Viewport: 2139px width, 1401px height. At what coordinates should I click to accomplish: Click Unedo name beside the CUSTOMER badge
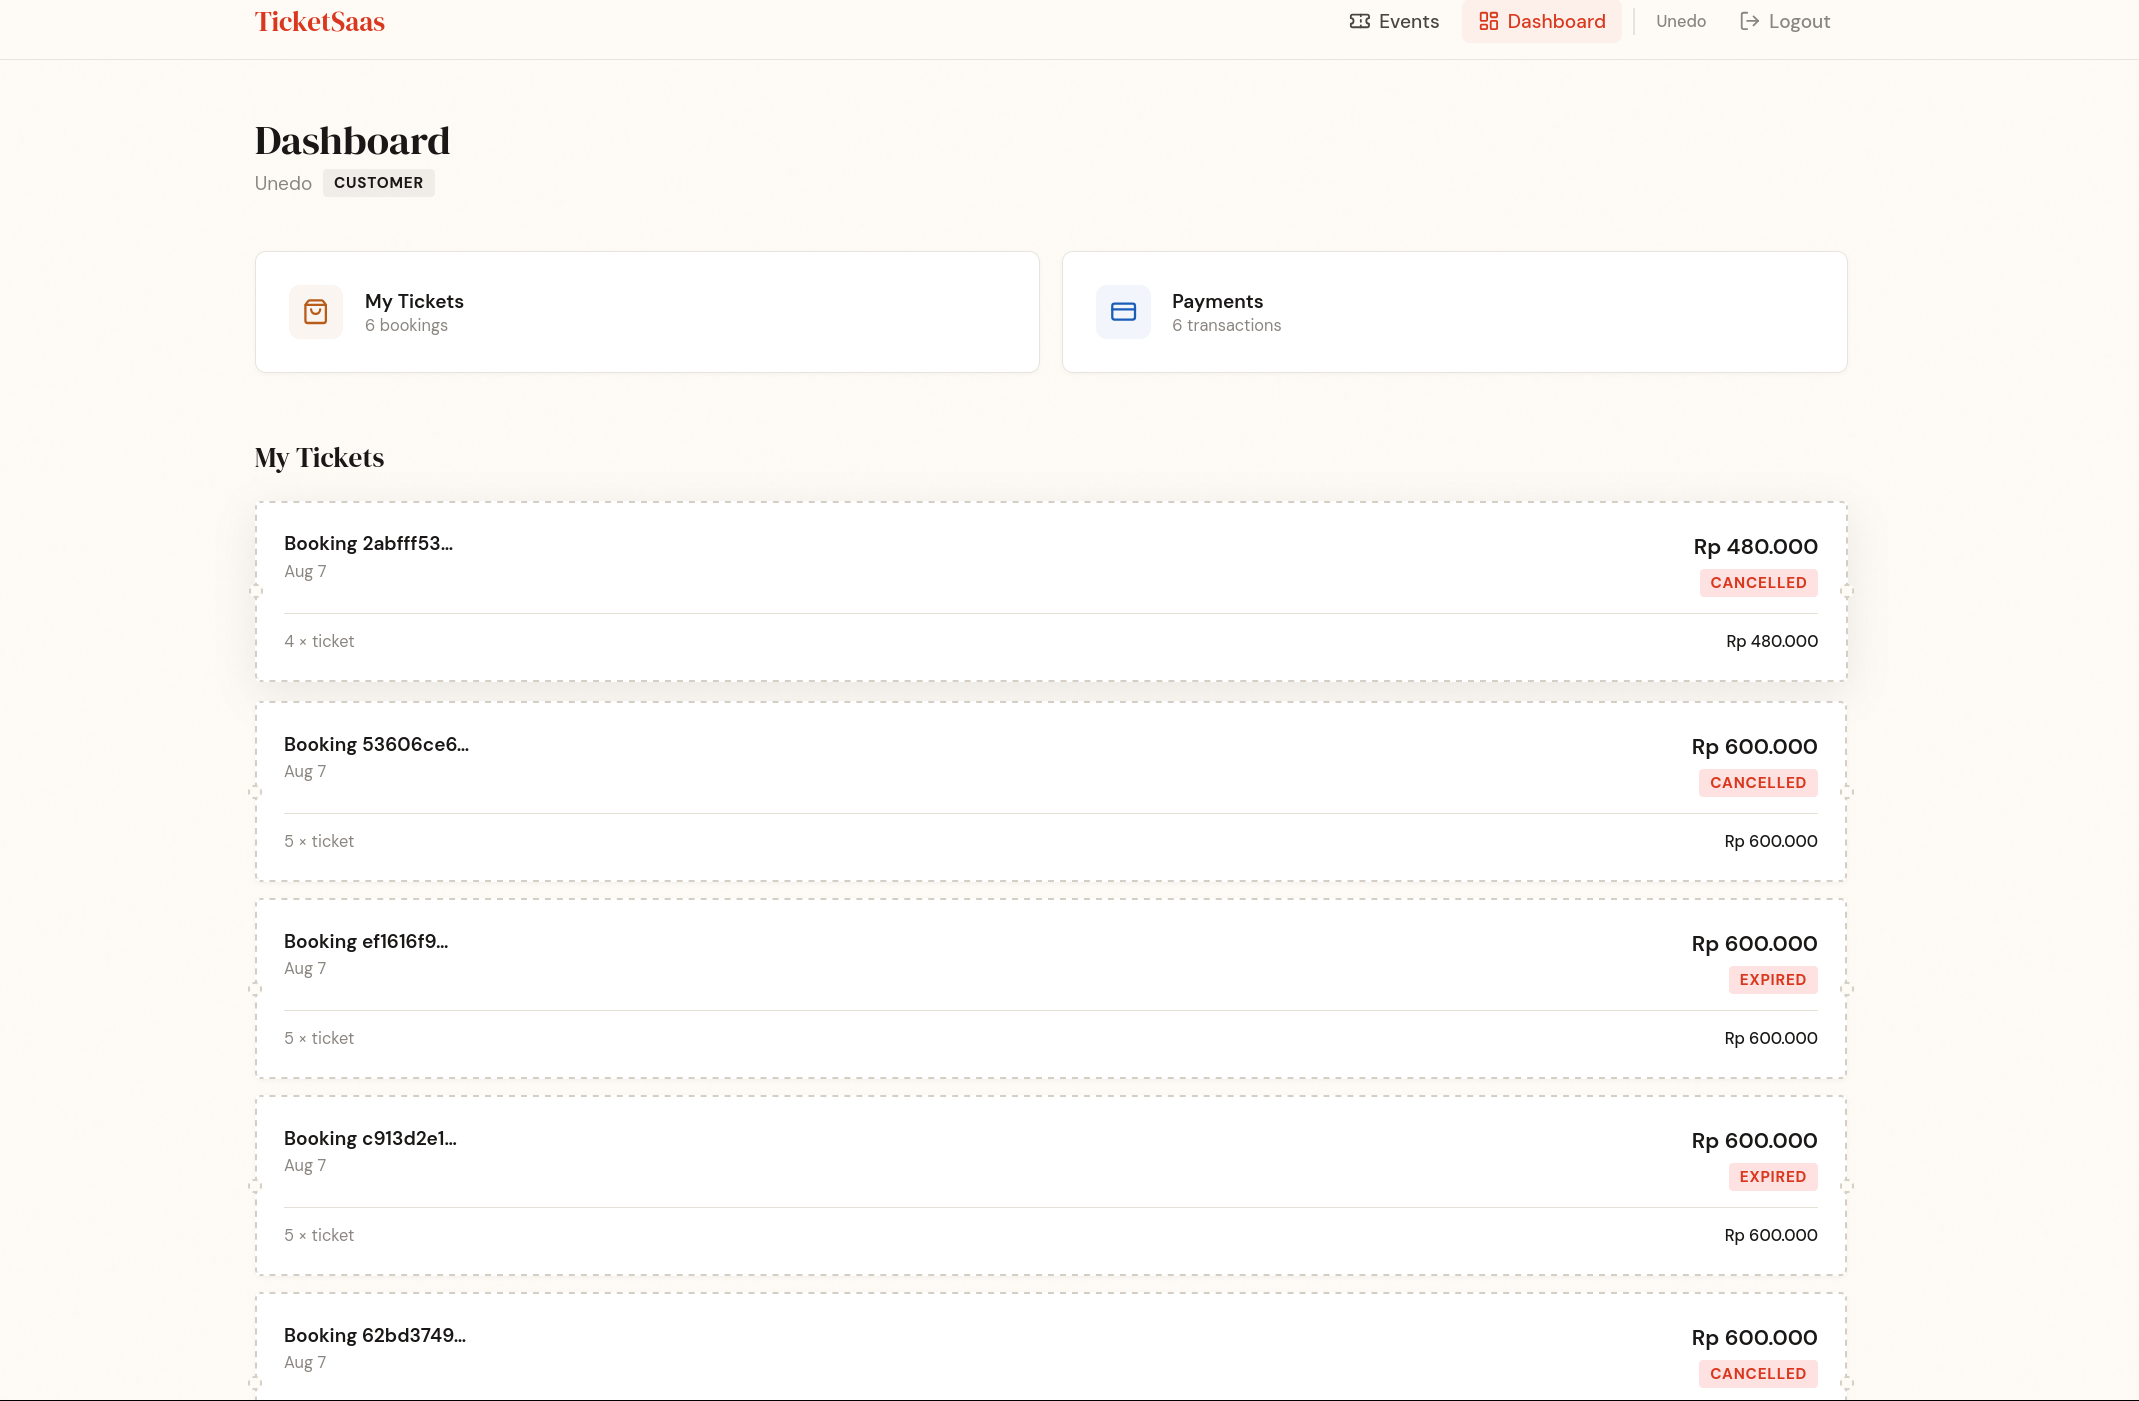pyautogui.click(x=283, y=183)
